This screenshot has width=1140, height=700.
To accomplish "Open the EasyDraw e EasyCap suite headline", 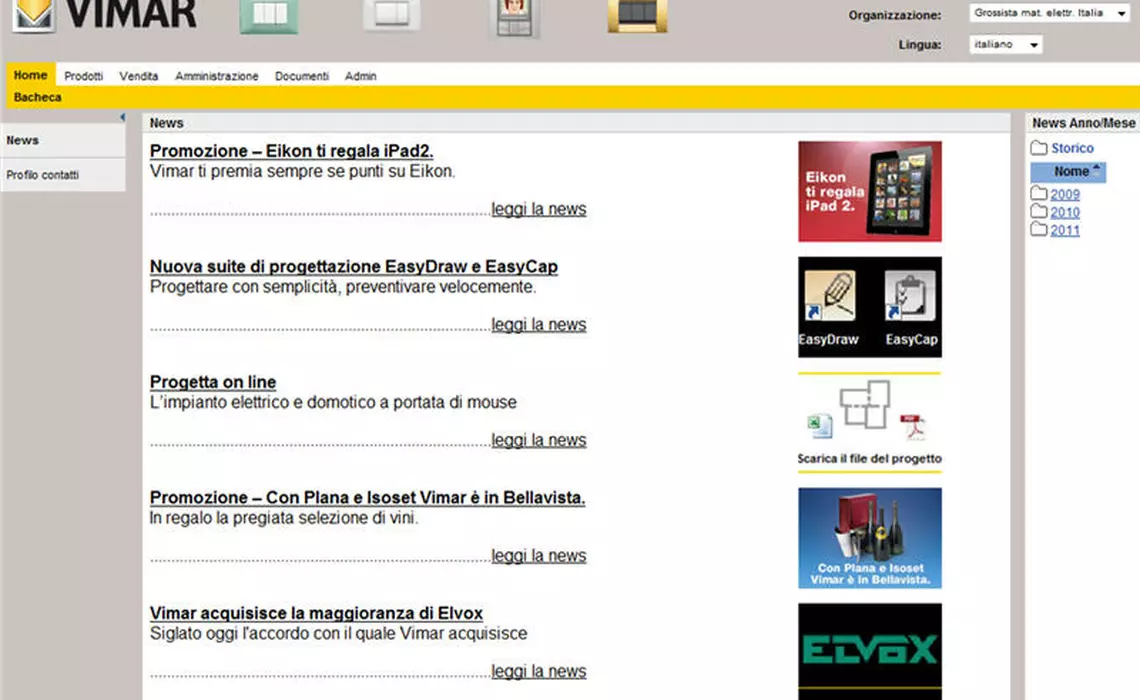I will click(x=354, y=266).
